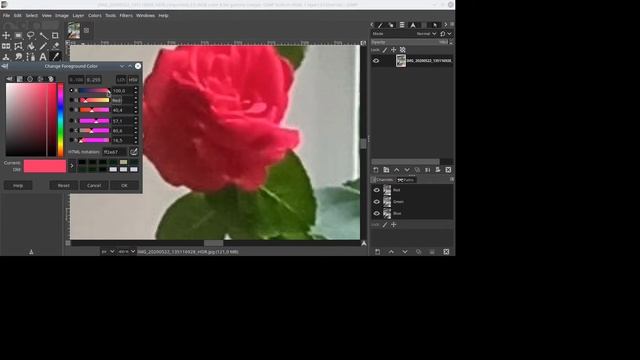Select the Text tool
The image size is (640, 360).
tap(43, 57)
